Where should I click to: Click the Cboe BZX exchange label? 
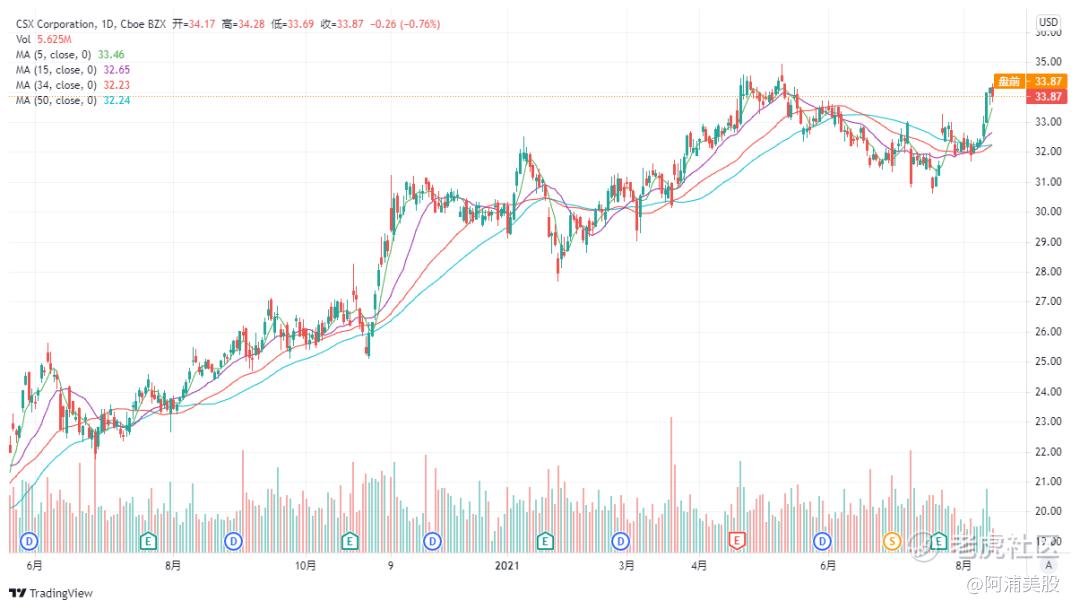(143, 24)
